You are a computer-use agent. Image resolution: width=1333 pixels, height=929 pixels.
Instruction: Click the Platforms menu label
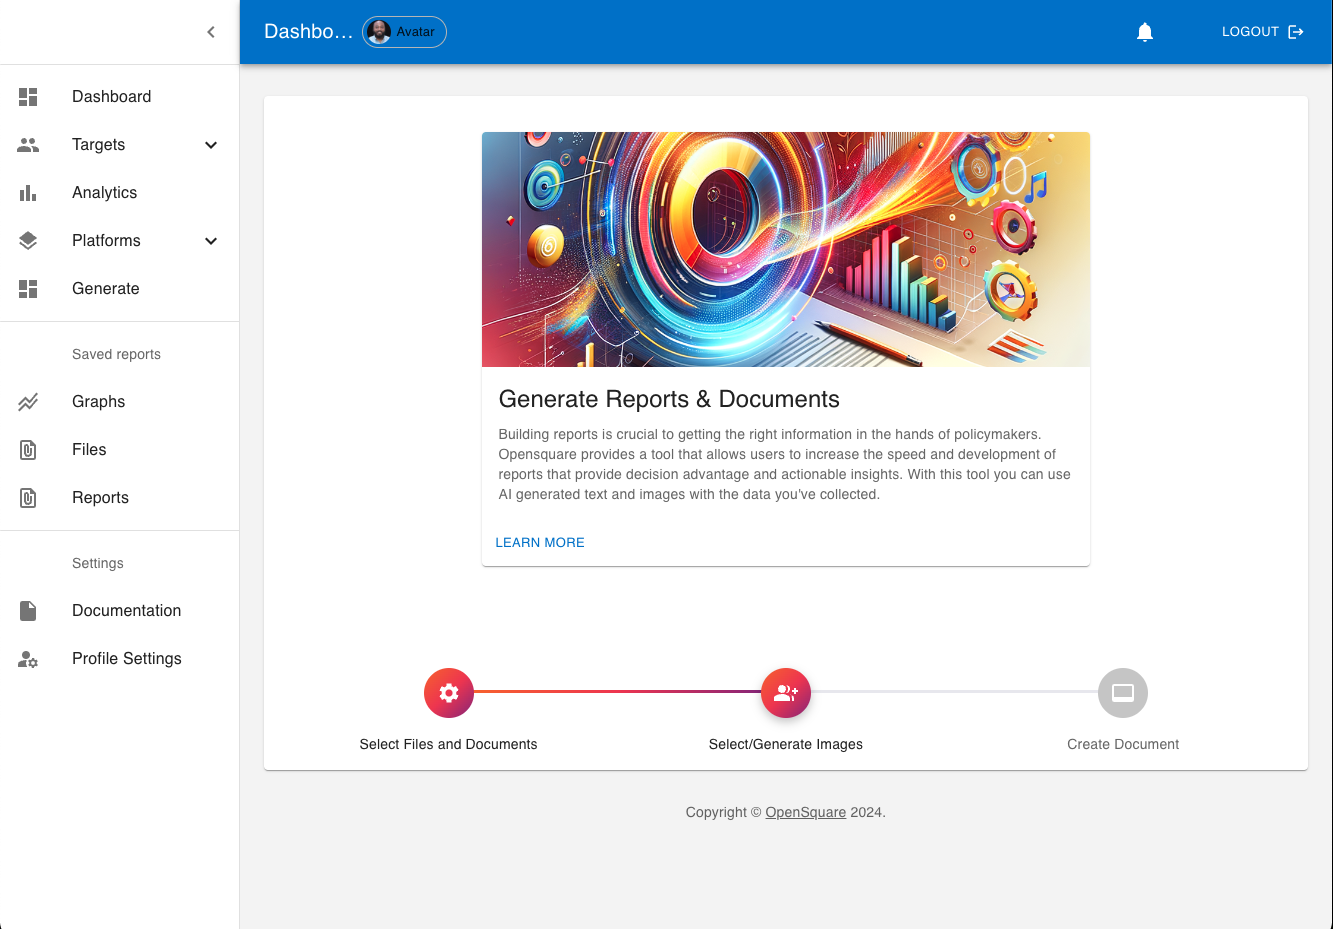click(x=106, y=241)
